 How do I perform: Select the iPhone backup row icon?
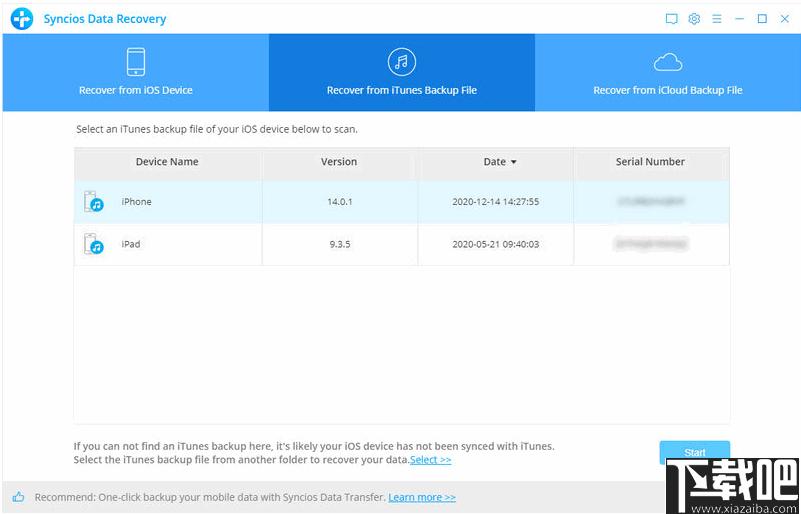pyautogui.click(x=93, y=202)
